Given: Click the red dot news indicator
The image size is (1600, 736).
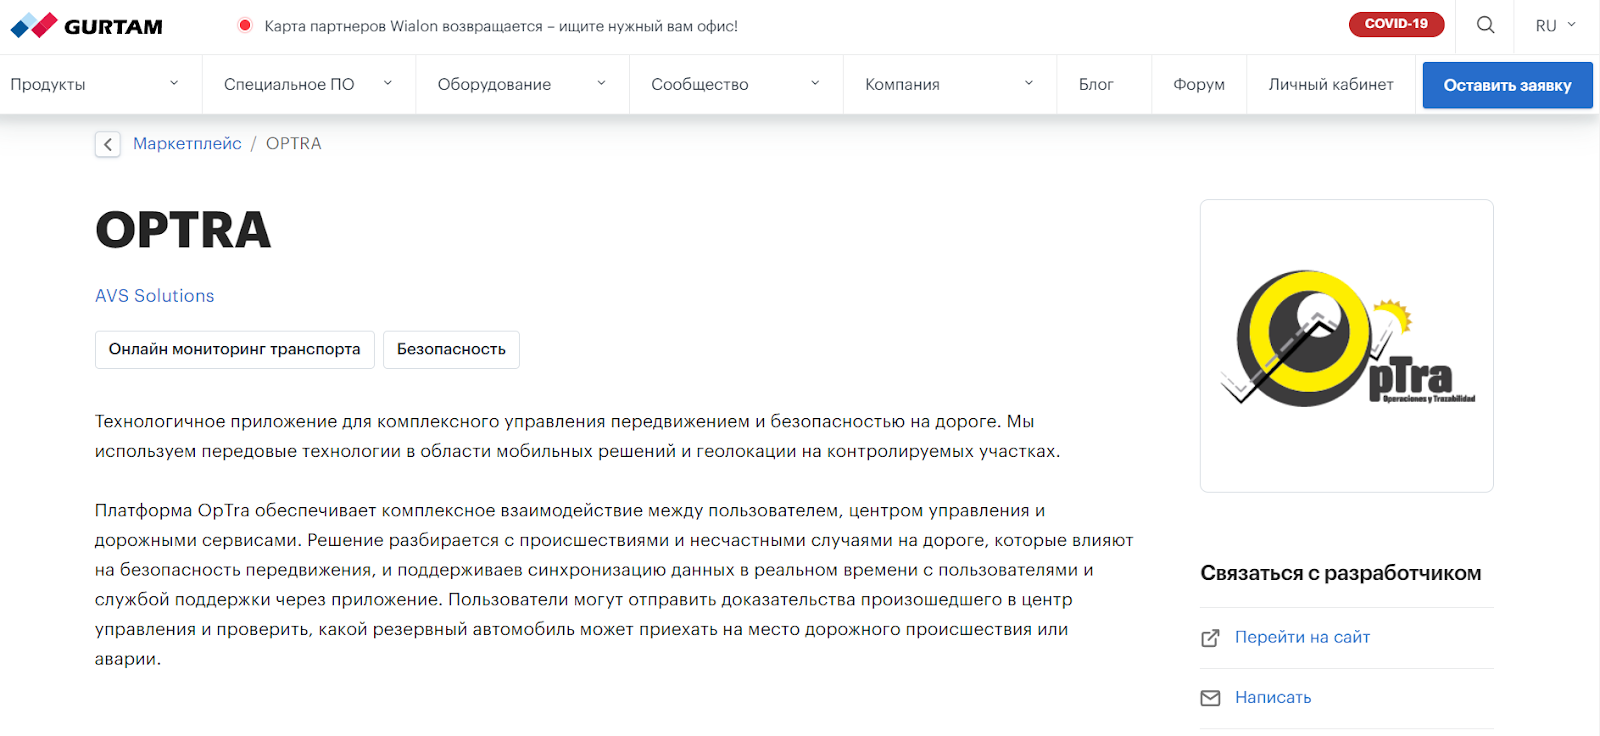Looking at the screenshot, I should click(245, 25).
